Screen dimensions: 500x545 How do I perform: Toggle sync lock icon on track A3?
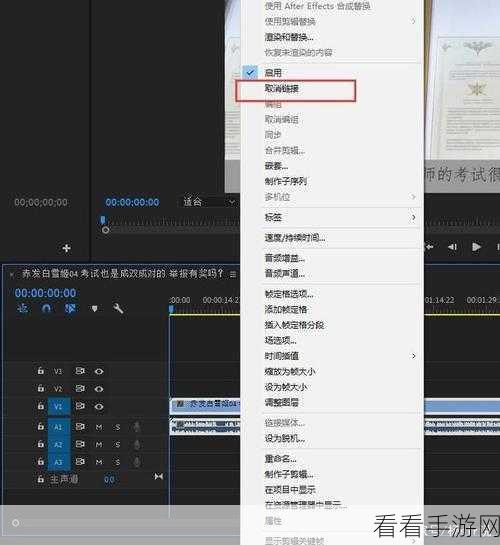80,462
